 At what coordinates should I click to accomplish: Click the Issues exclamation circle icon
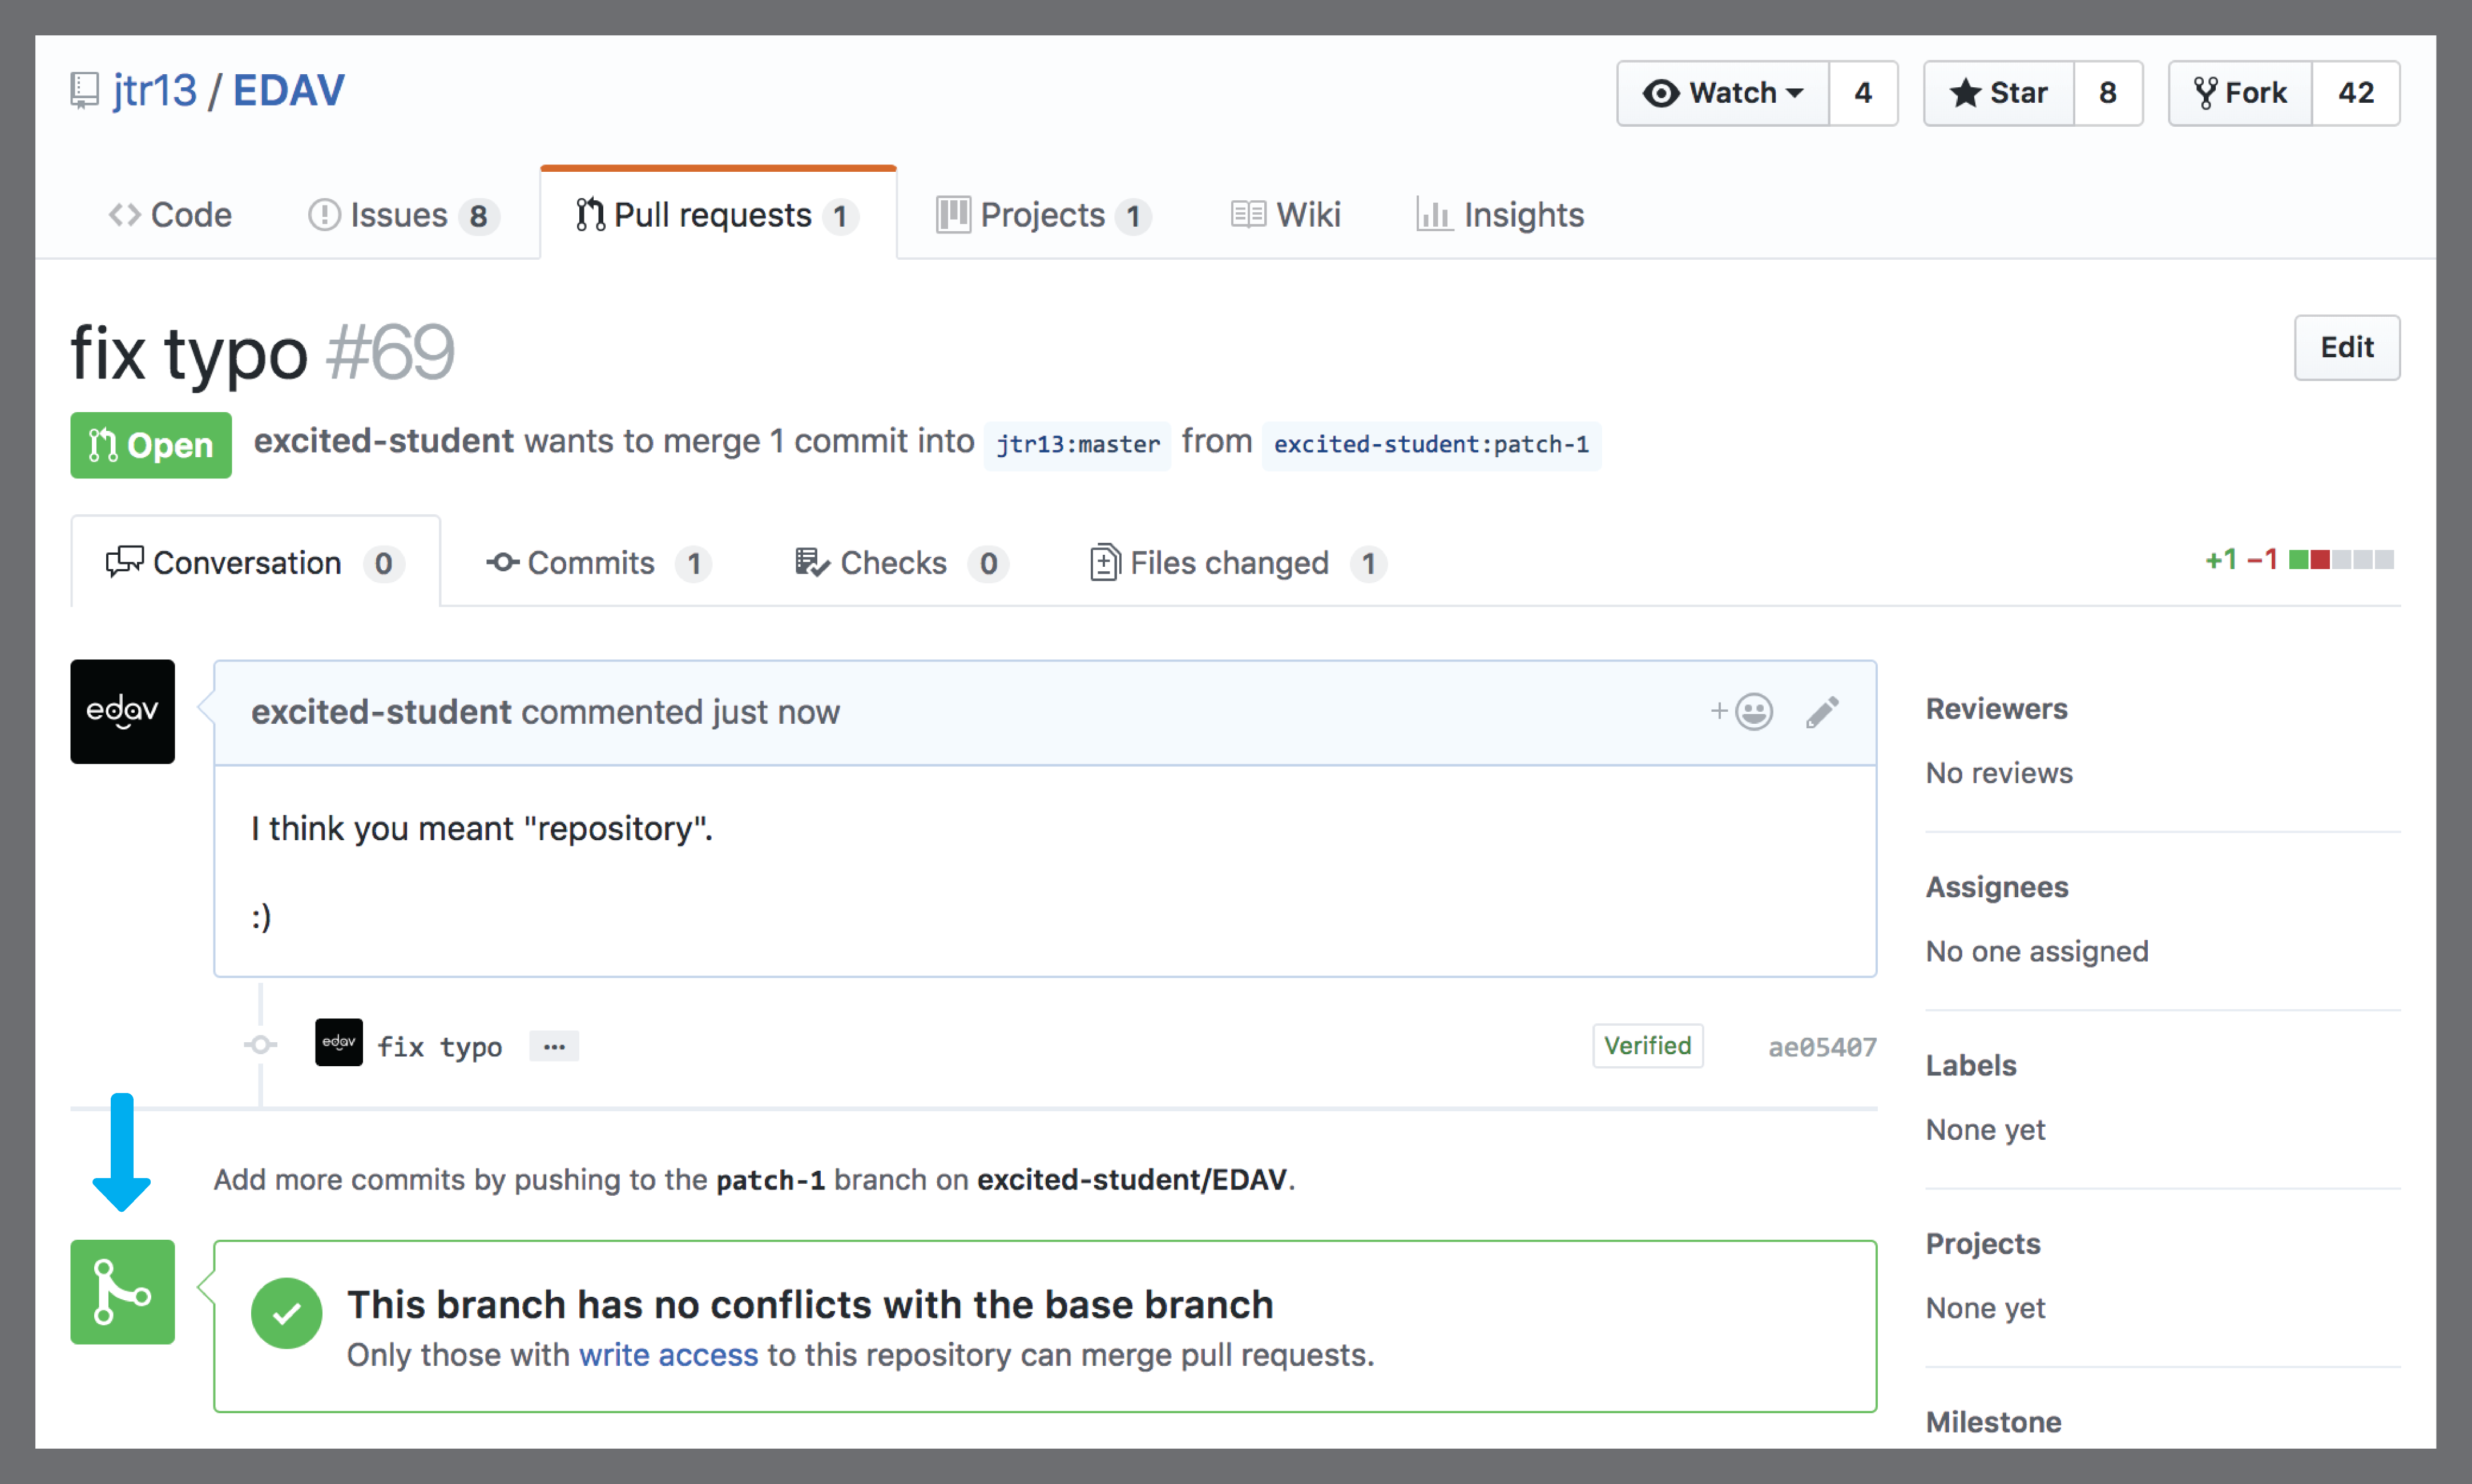324,215
